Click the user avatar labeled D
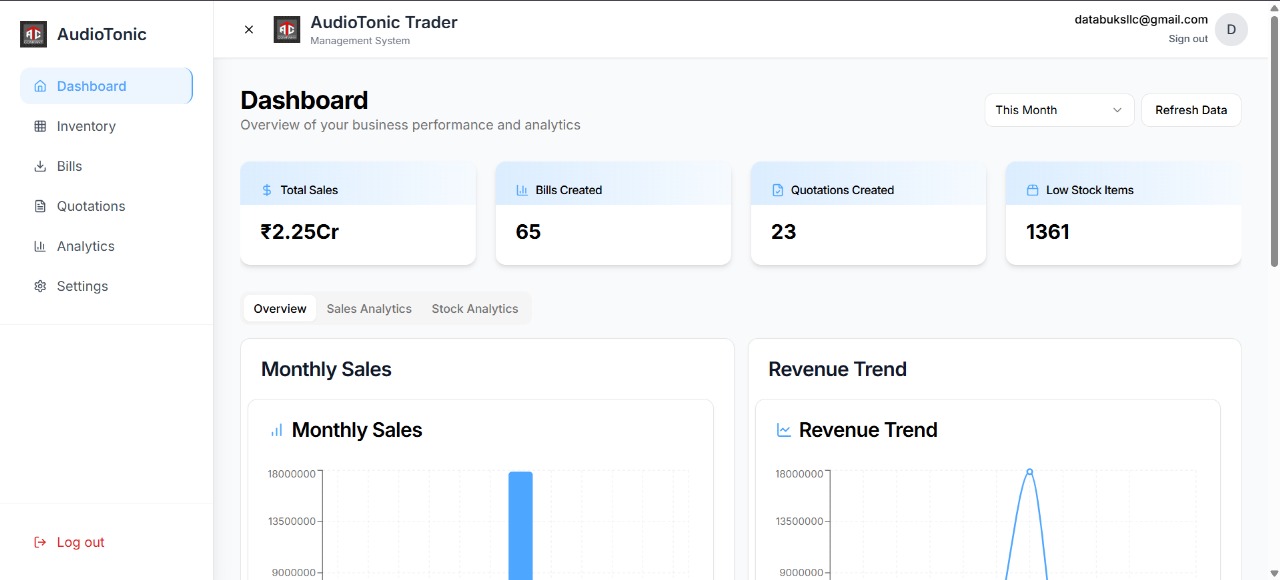 coord(1231,30)
